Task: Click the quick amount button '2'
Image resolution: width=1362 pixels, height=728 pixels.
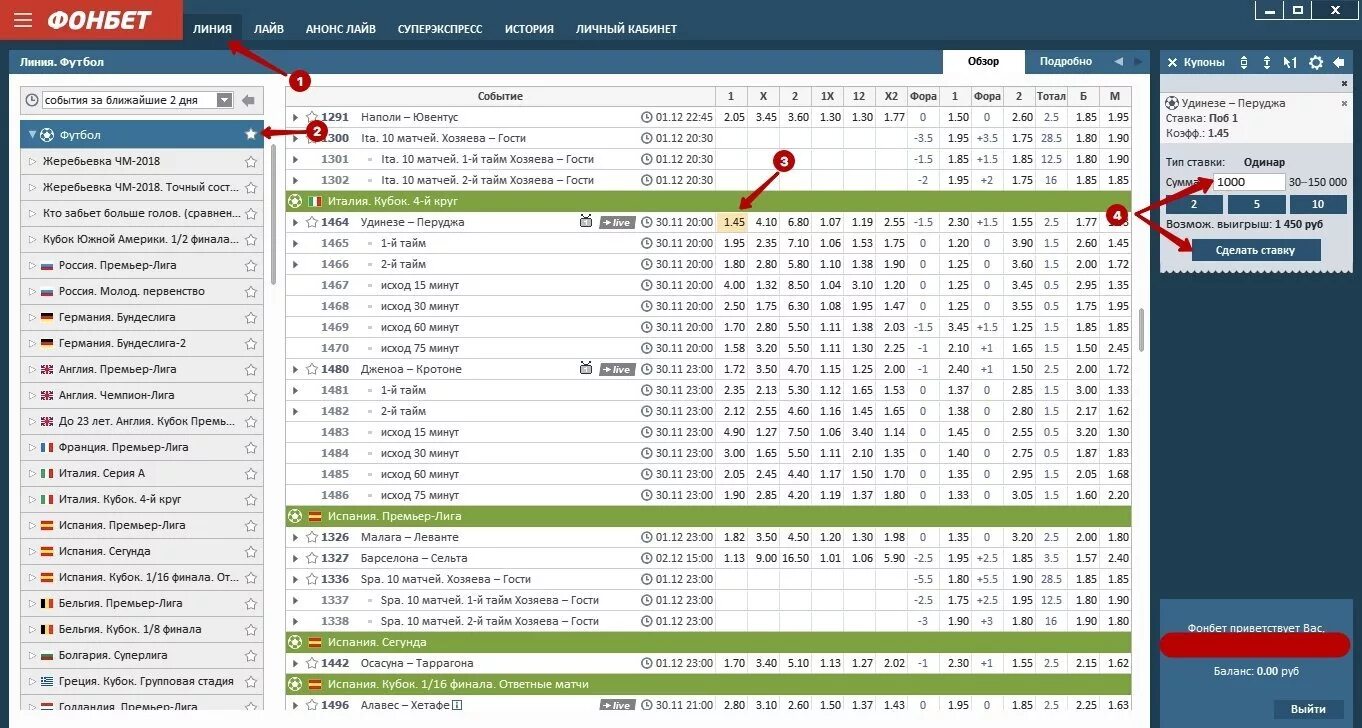Action: [x=1194, y=204]
